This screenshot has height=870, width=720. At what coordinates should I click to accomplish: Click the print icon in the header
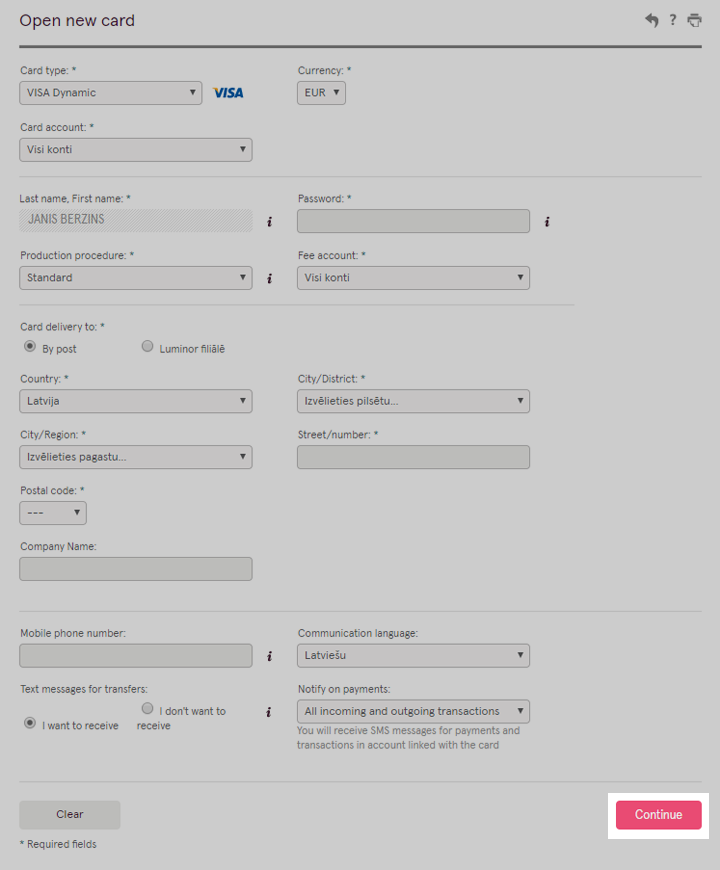tap(695, 19)
